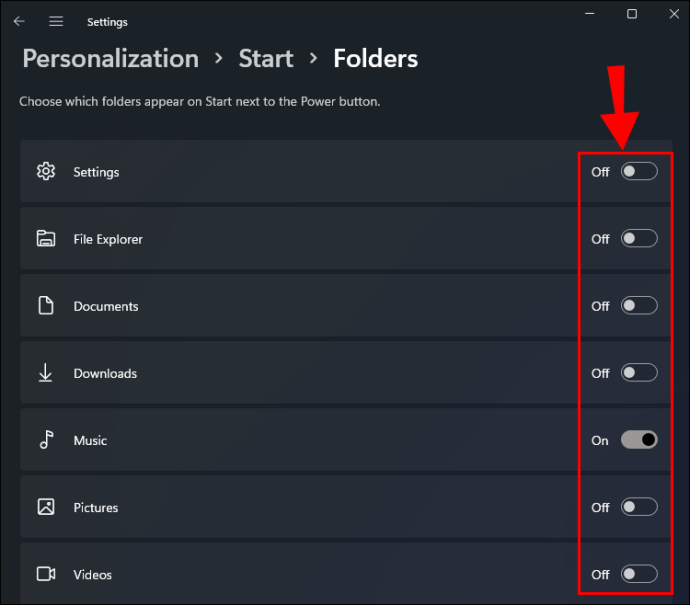This screenshot has height=605, width=690.
Task: Click the Downloads row label
Action: [x=105, y=373]
